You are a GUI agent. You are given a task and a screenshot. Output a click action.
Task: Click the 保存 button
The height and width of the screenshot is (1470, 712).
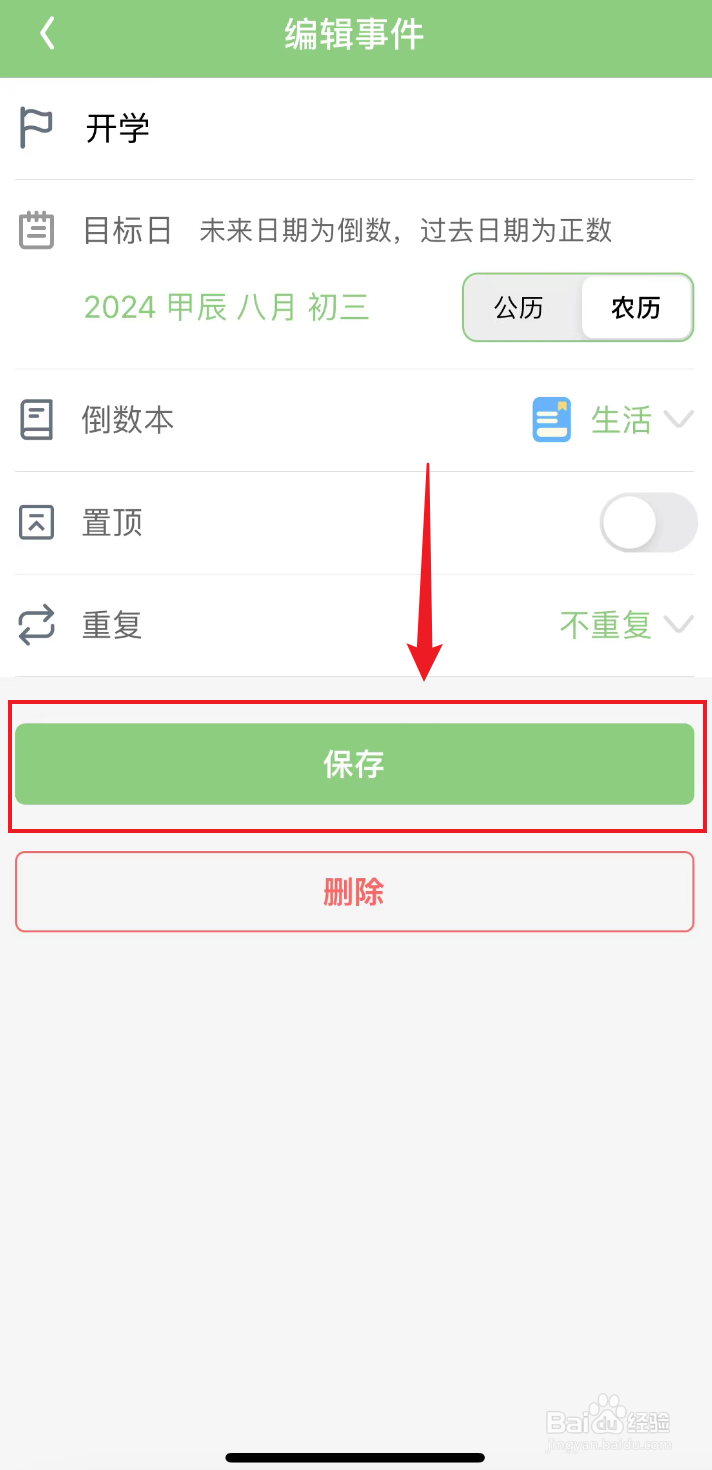(354, 764)
